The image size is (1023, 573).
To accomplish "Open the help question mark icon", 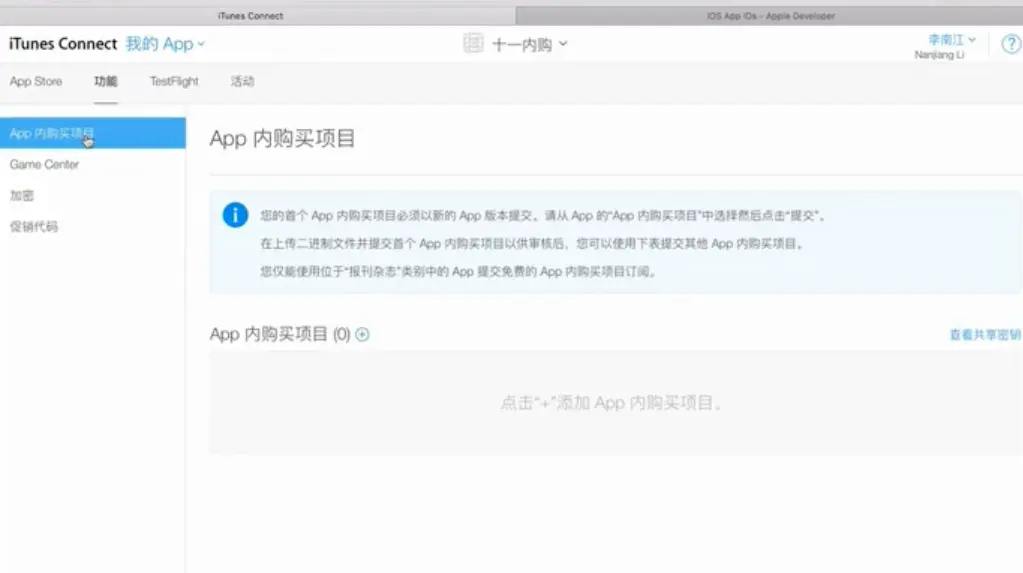I will (1012, 44).
